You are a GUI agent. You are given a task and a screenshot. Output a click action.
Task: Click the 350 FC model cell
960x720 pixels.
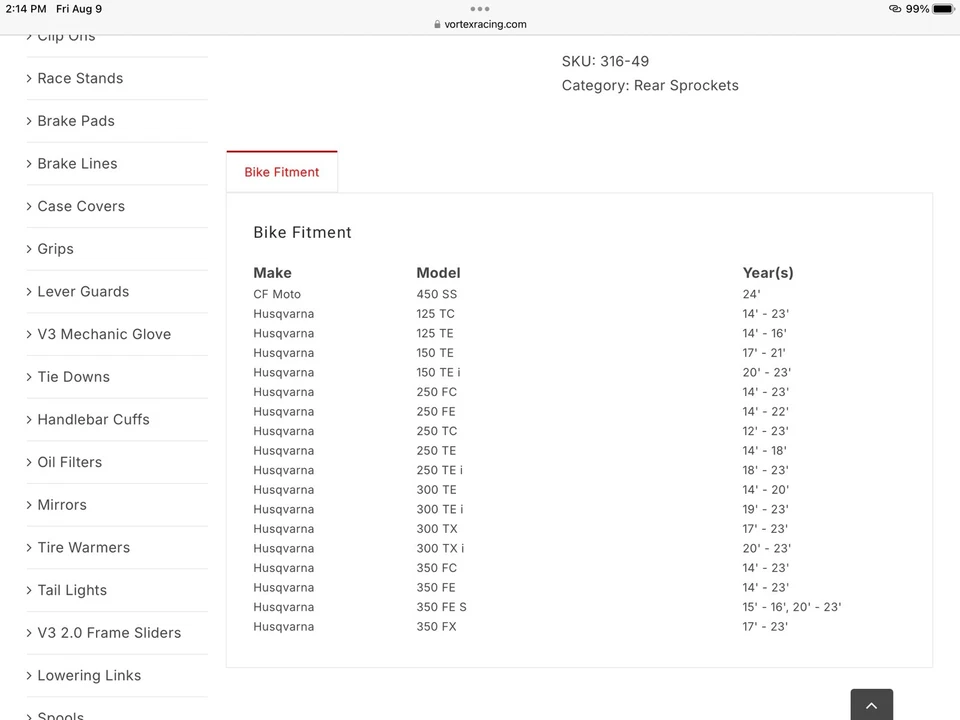pyautogui.click(x=437, y=569)
